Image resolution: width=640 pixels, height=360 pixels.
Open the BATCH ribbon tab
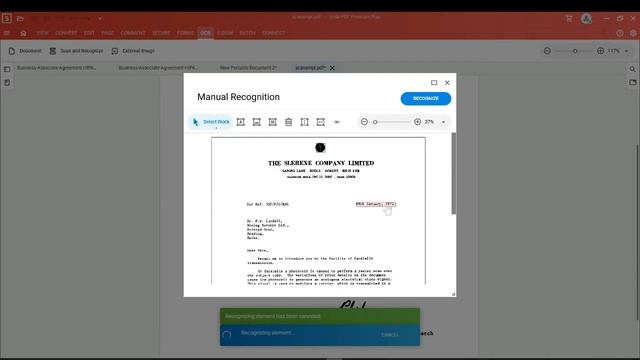(247, 33)
